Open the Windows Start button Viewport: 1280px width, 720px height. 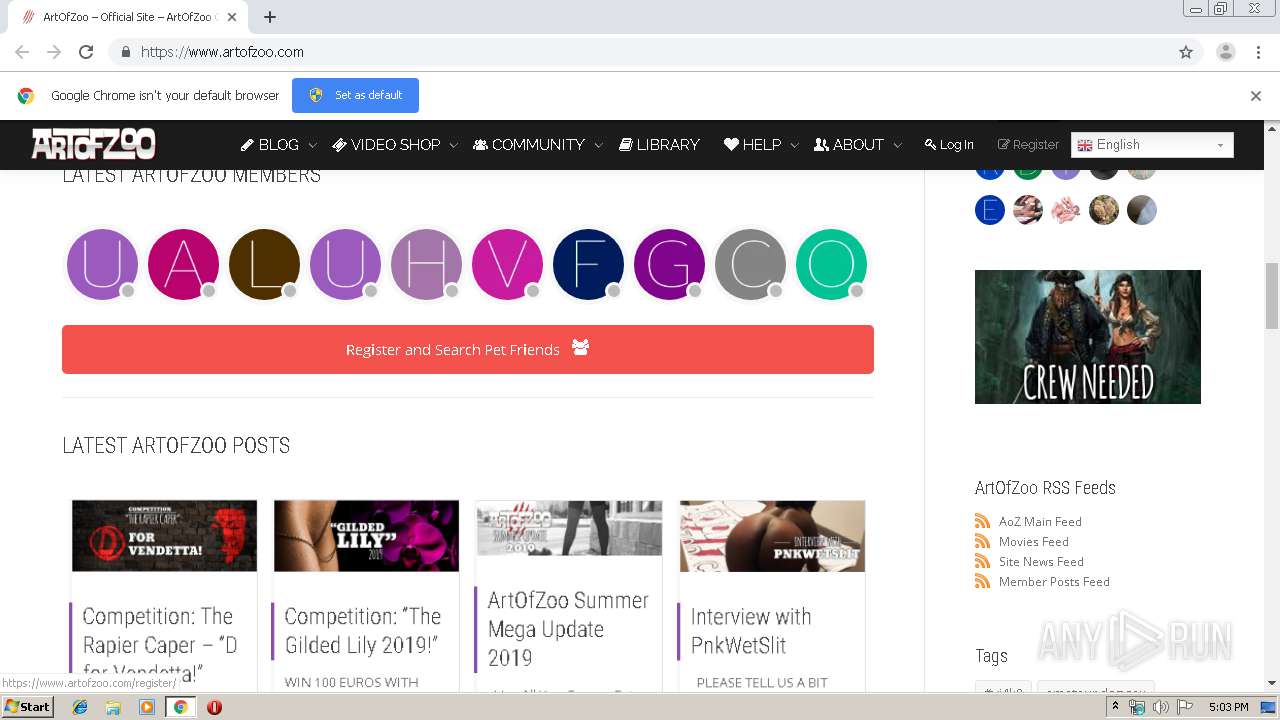coord(28,706)
